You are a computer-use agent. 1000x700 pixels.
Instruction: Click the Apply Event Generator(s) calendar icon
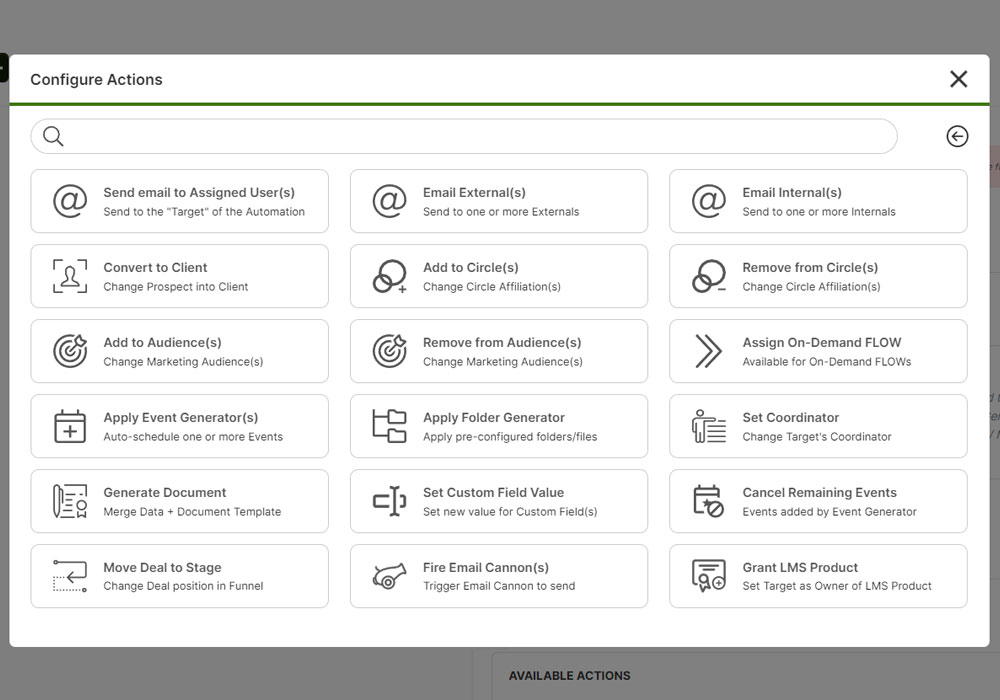[x=70, y=426]
